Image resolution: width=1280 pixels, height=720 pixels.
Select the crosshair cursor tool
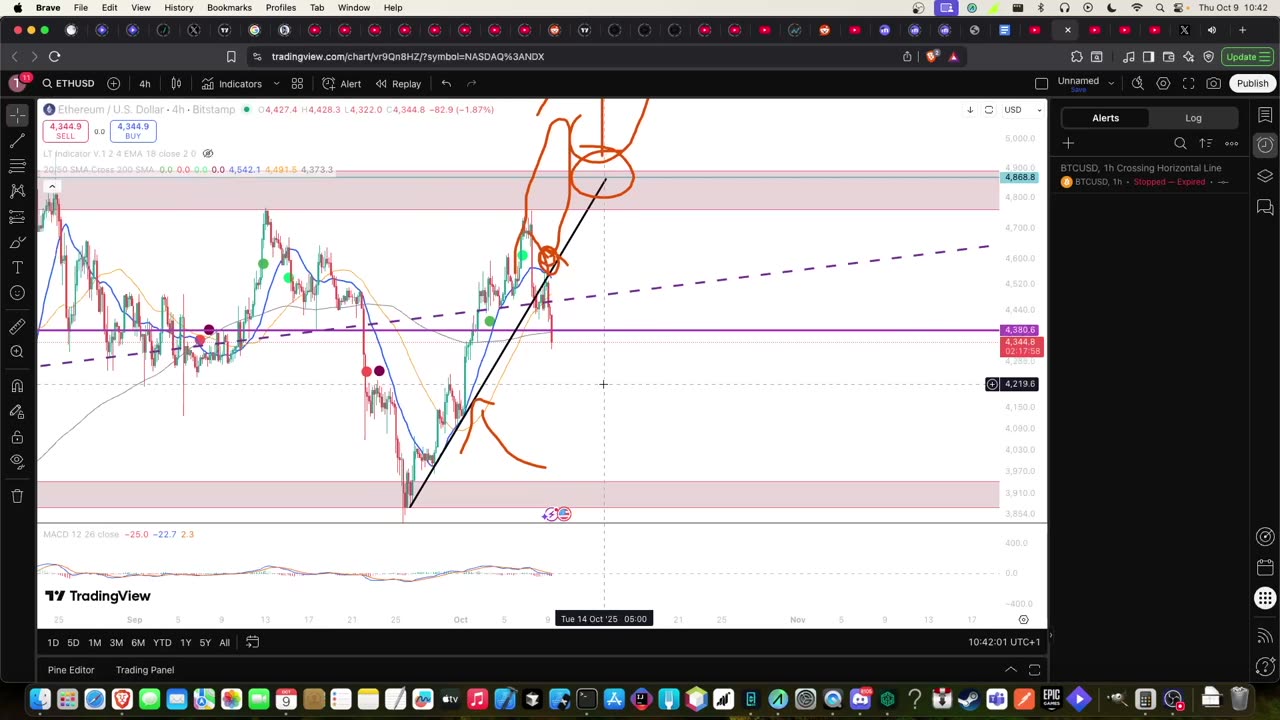(x=17, y=117)
